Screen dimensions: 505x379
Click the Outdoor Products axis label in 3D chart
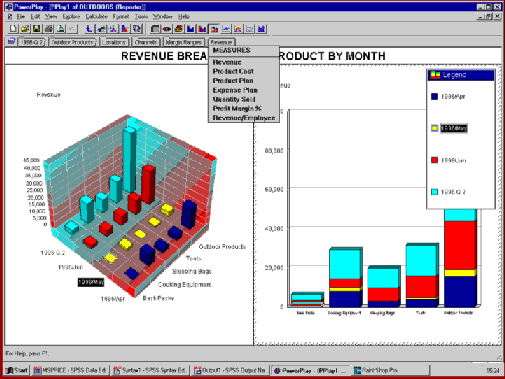[222, 247]
